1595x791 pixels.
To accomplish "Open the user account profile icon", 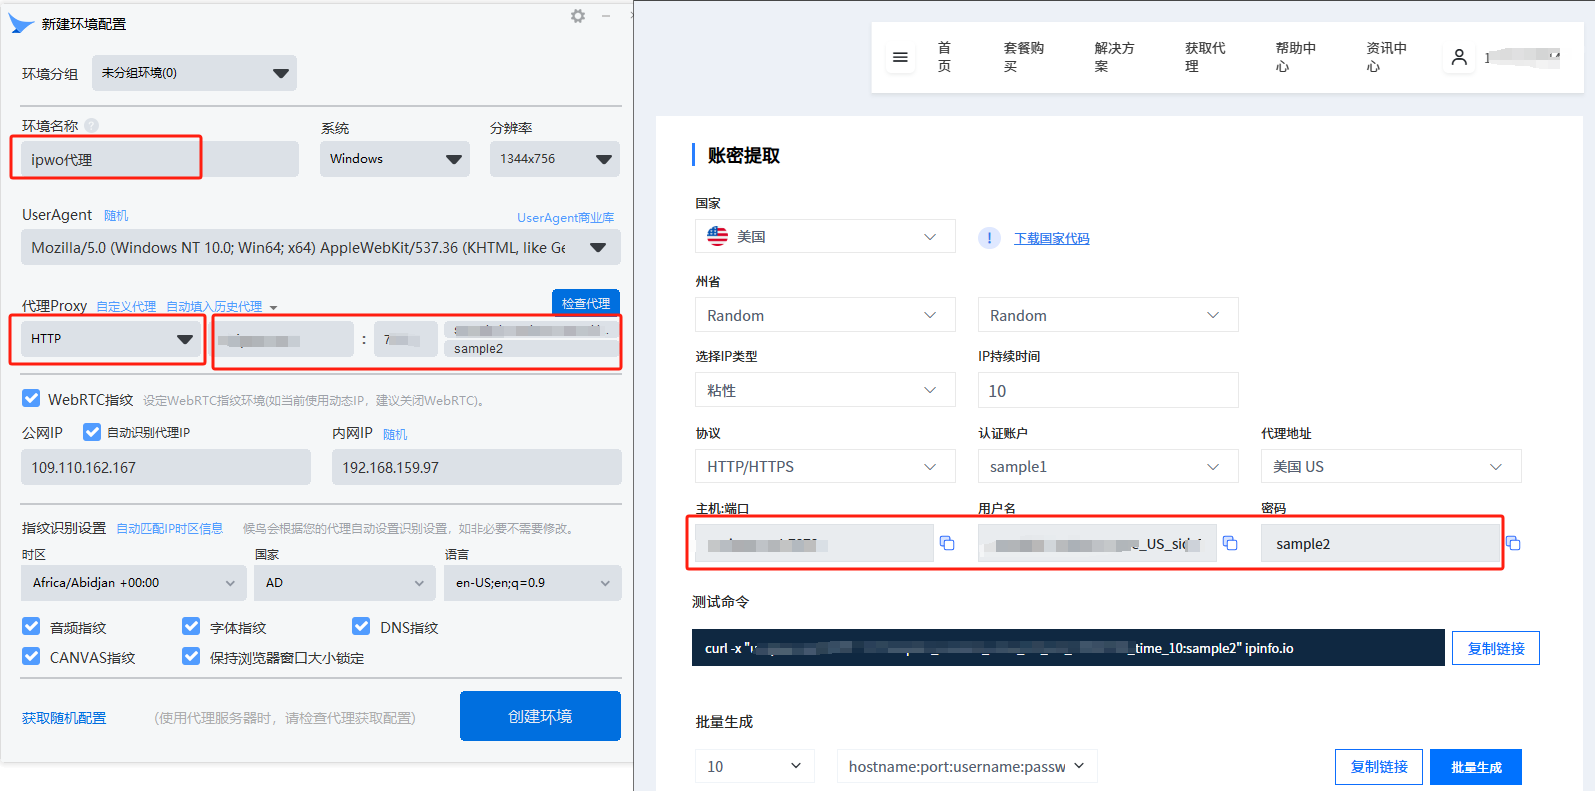I will pos(1459,57).
